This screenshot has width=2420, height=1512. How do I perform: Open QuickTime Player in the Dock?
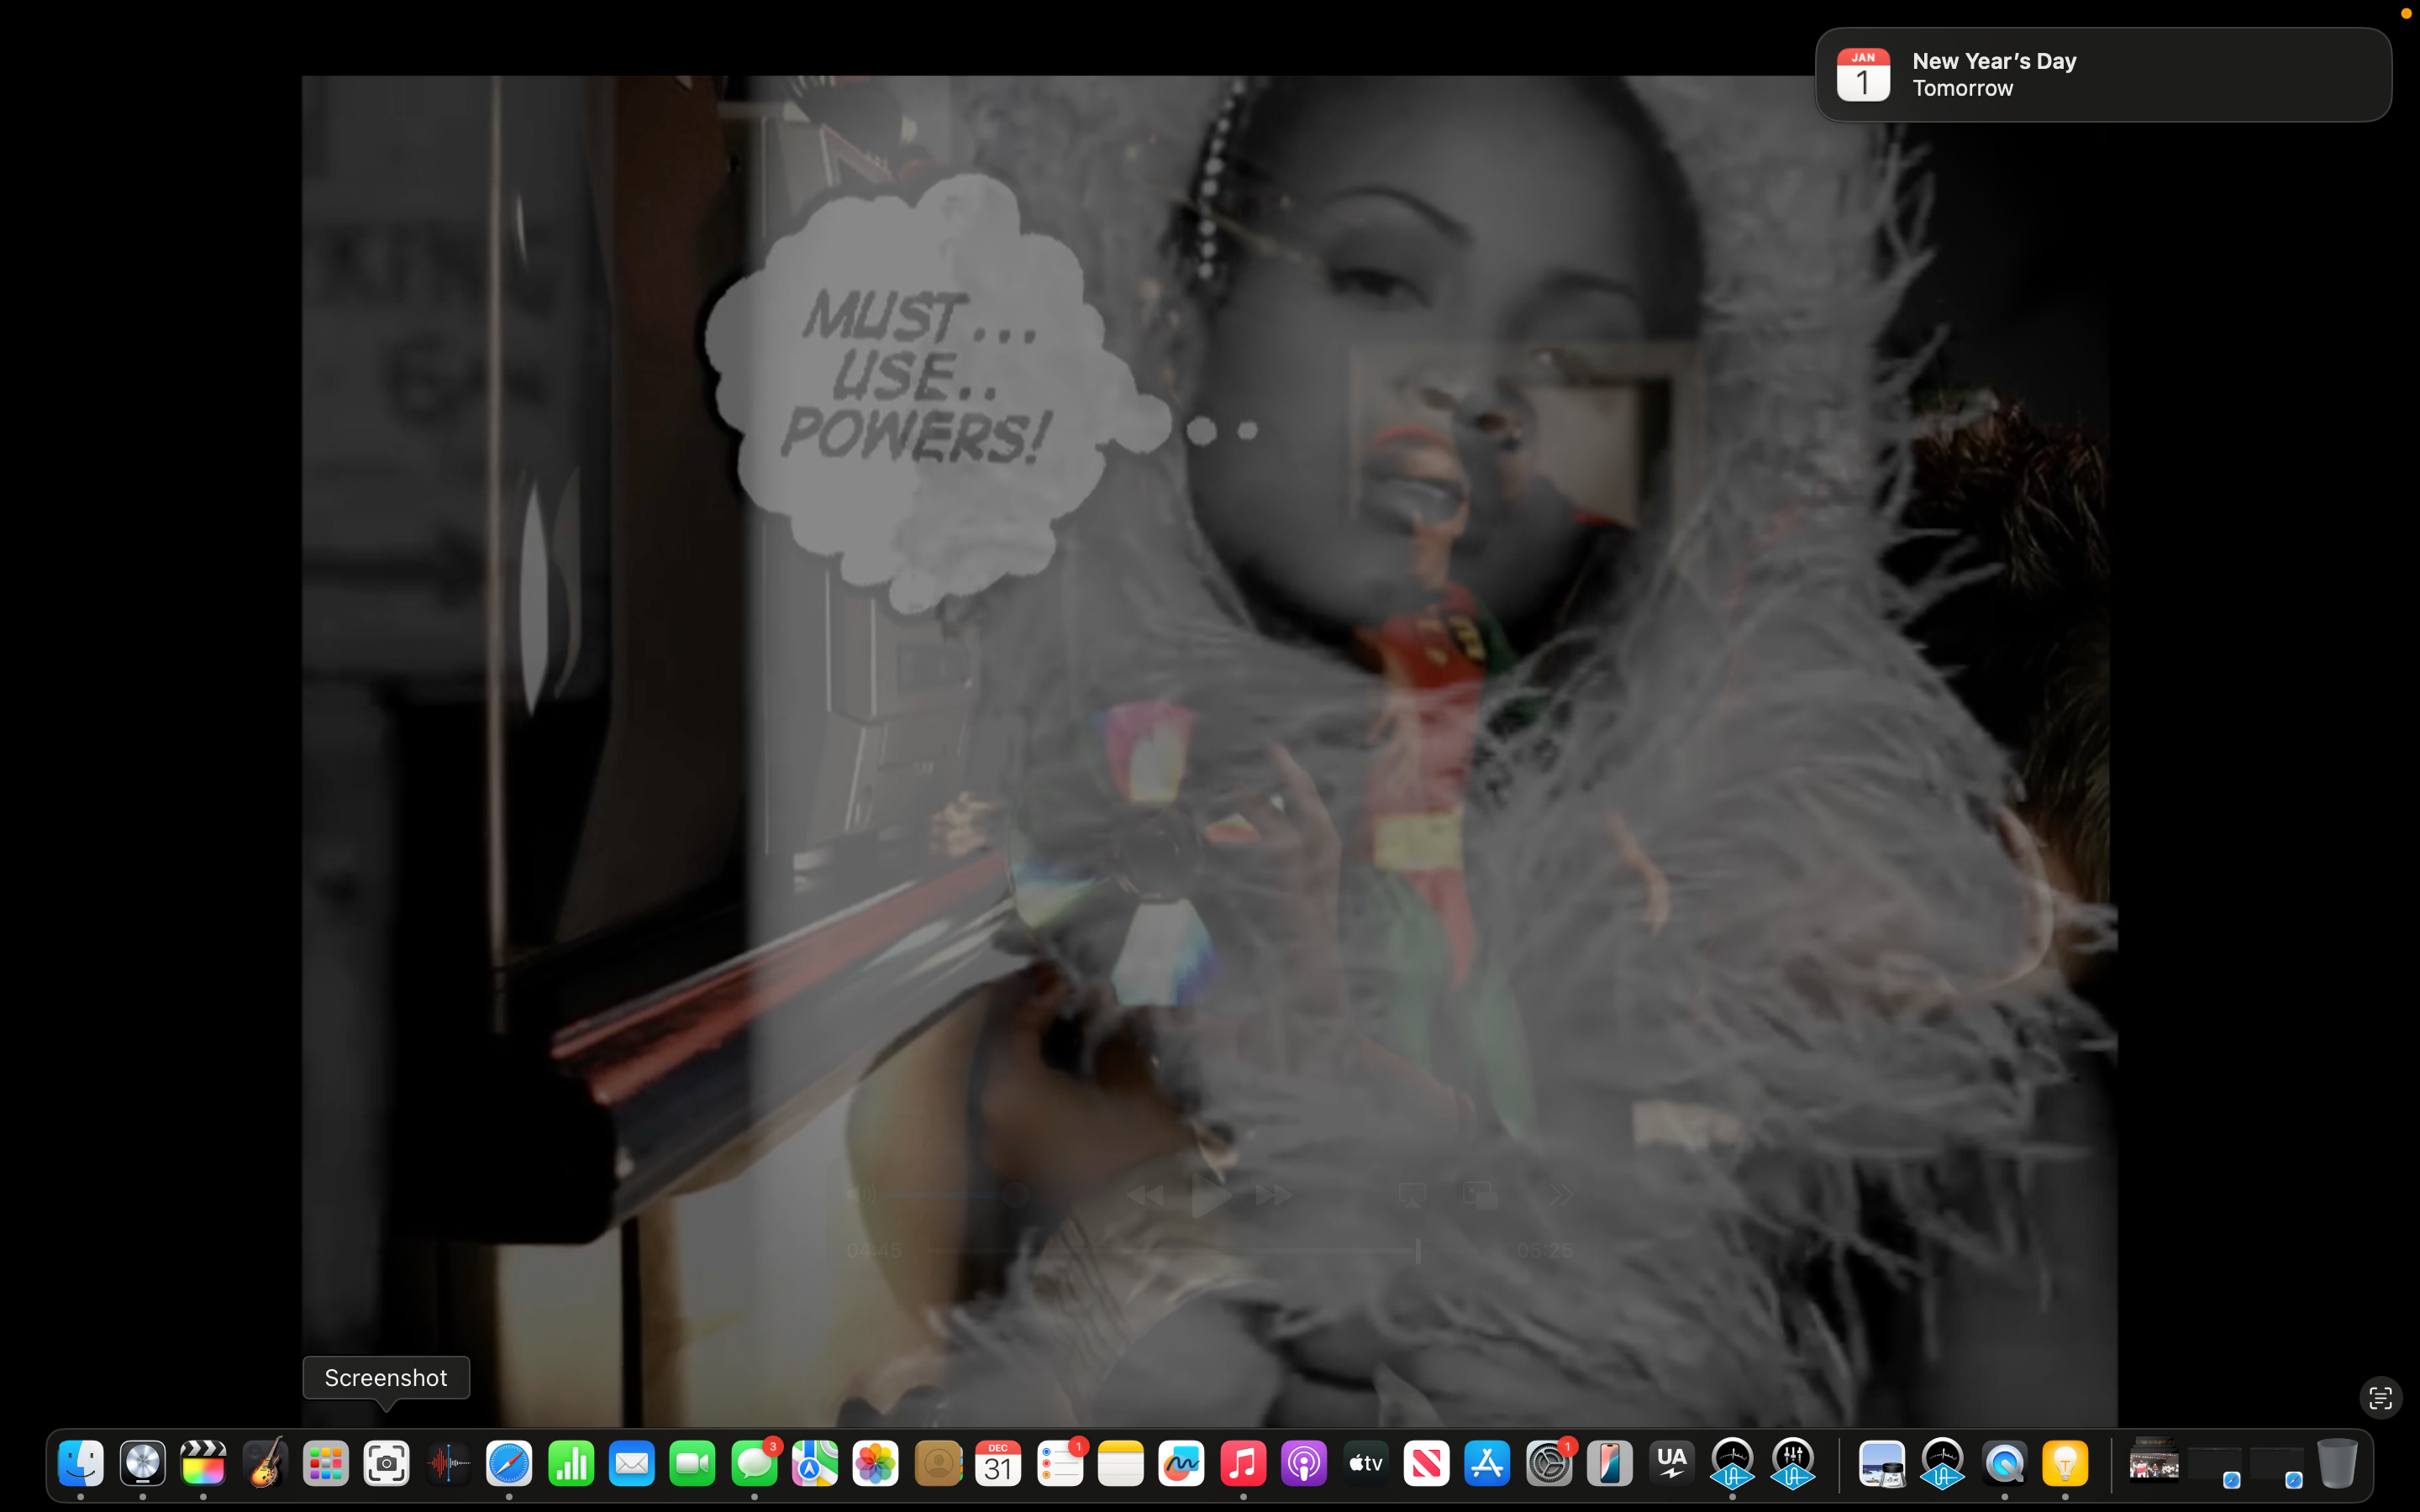[2004, 1464]
